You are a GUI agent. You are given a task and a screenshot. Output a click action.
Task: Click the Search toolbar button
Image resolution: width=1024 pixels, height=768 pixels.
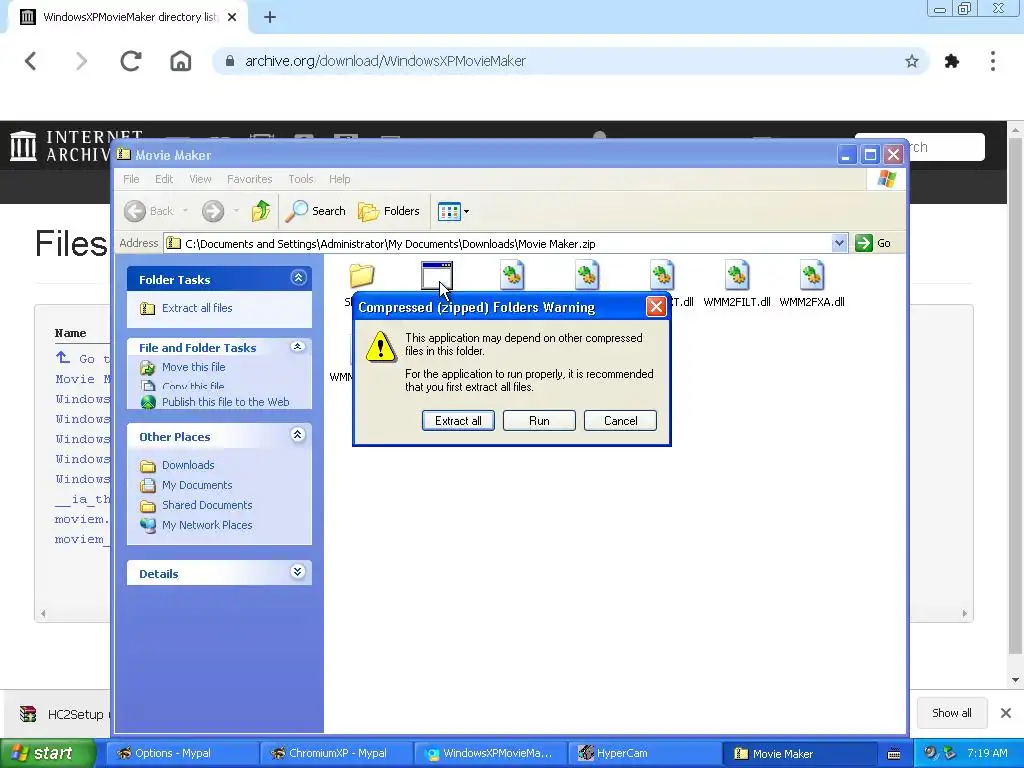(x=315, y=211)
